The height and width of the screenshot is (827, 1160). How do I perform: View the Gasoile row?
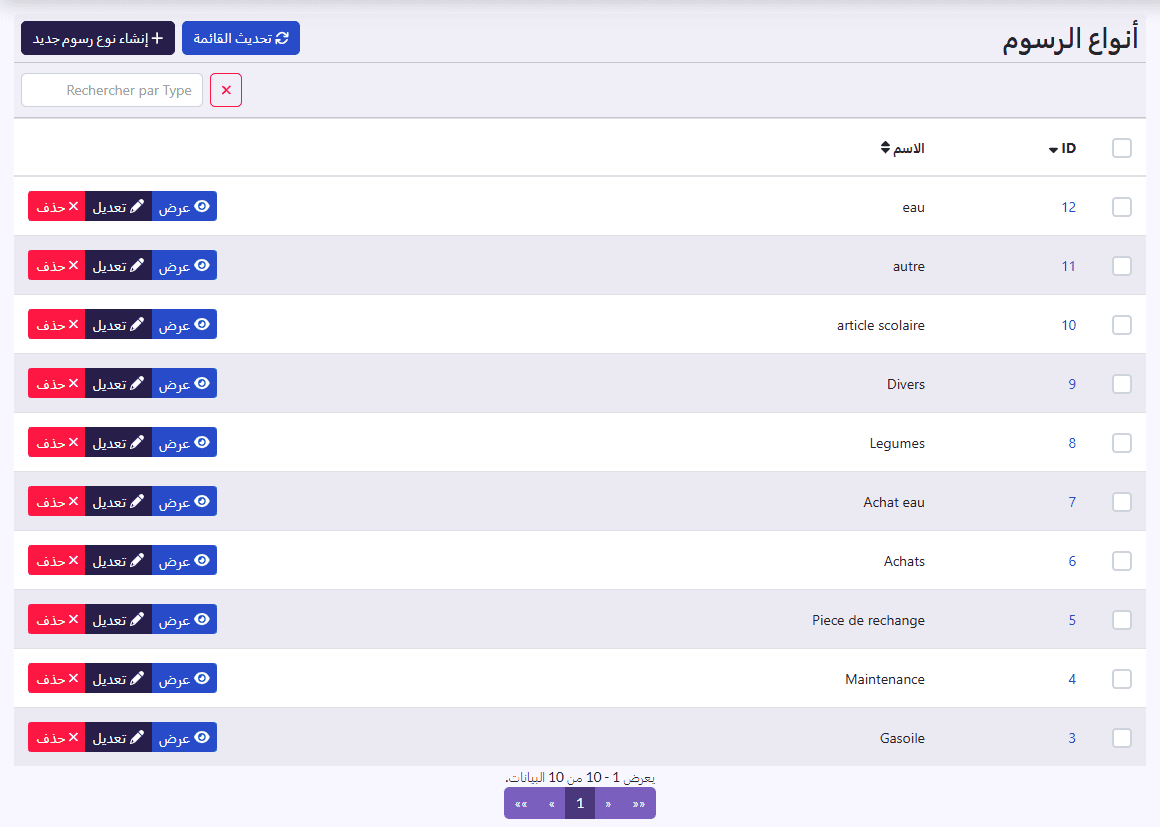[x=184, y=737]
